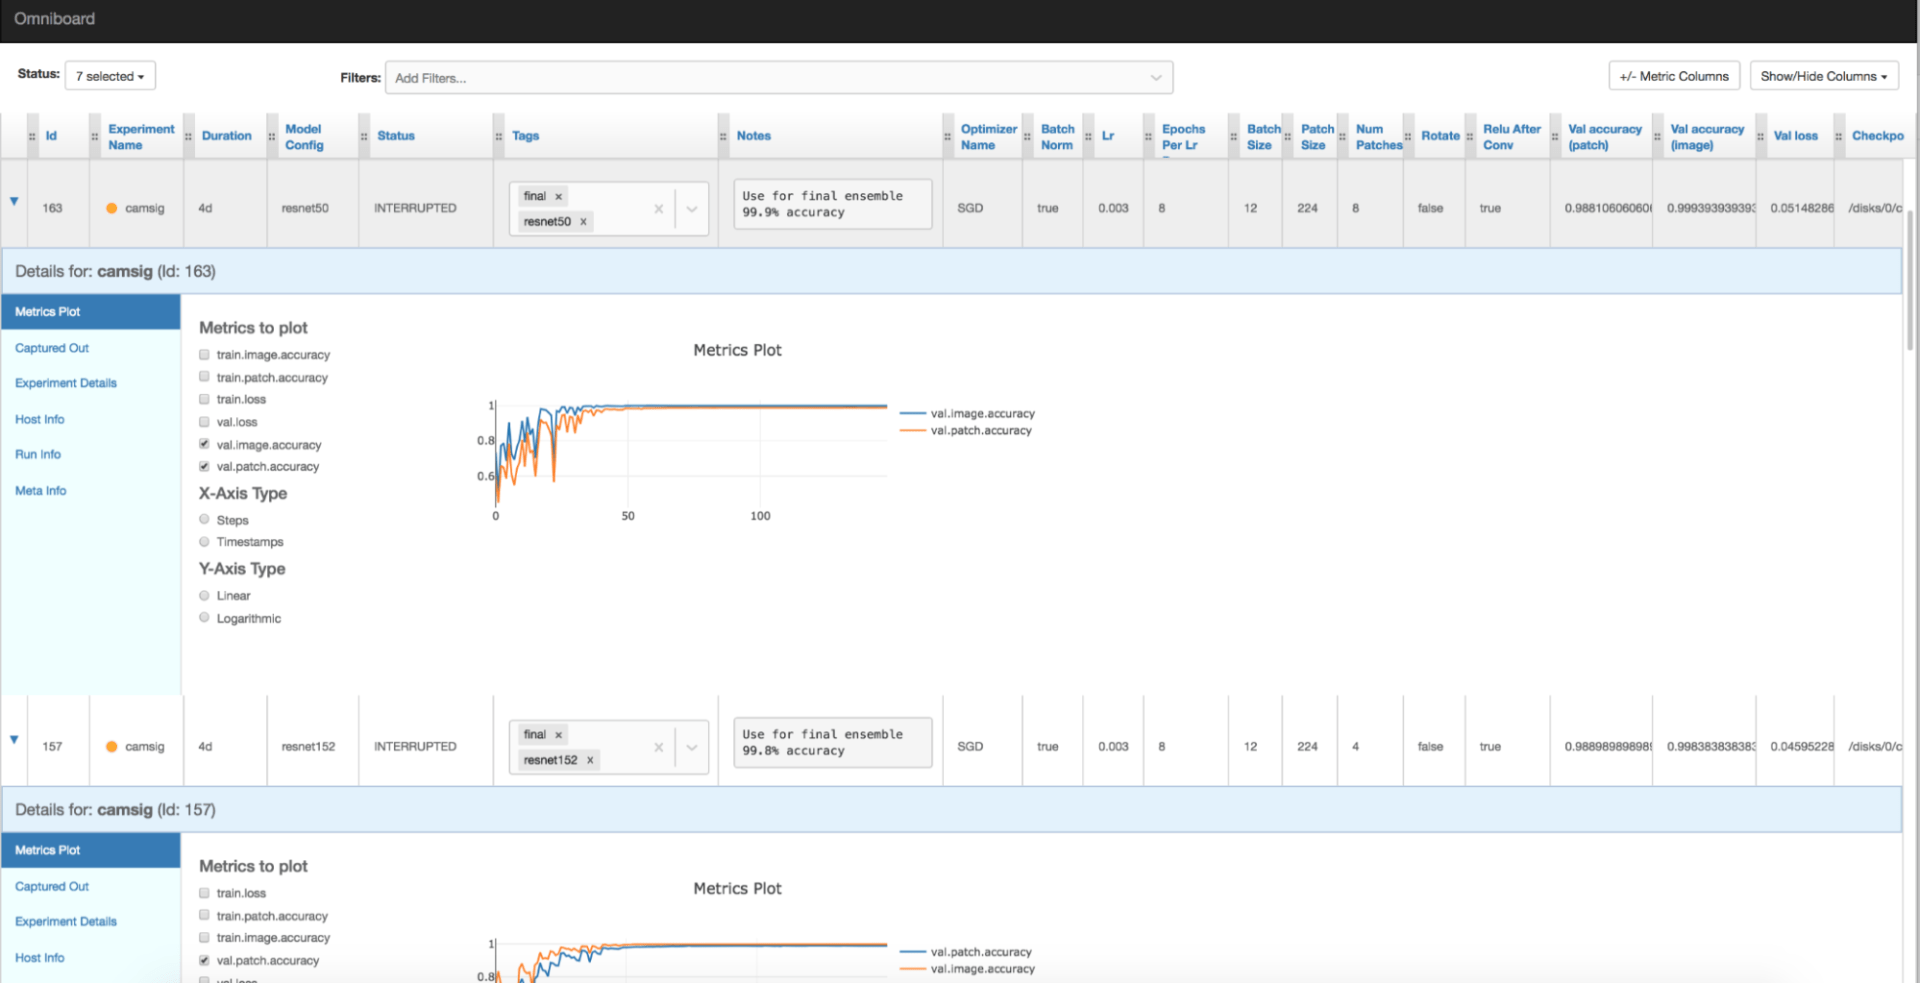1920x983 pixels.
Task: Enable train.image.accuracy checkbox in run 163 details
Action: (x=204, y=354)
